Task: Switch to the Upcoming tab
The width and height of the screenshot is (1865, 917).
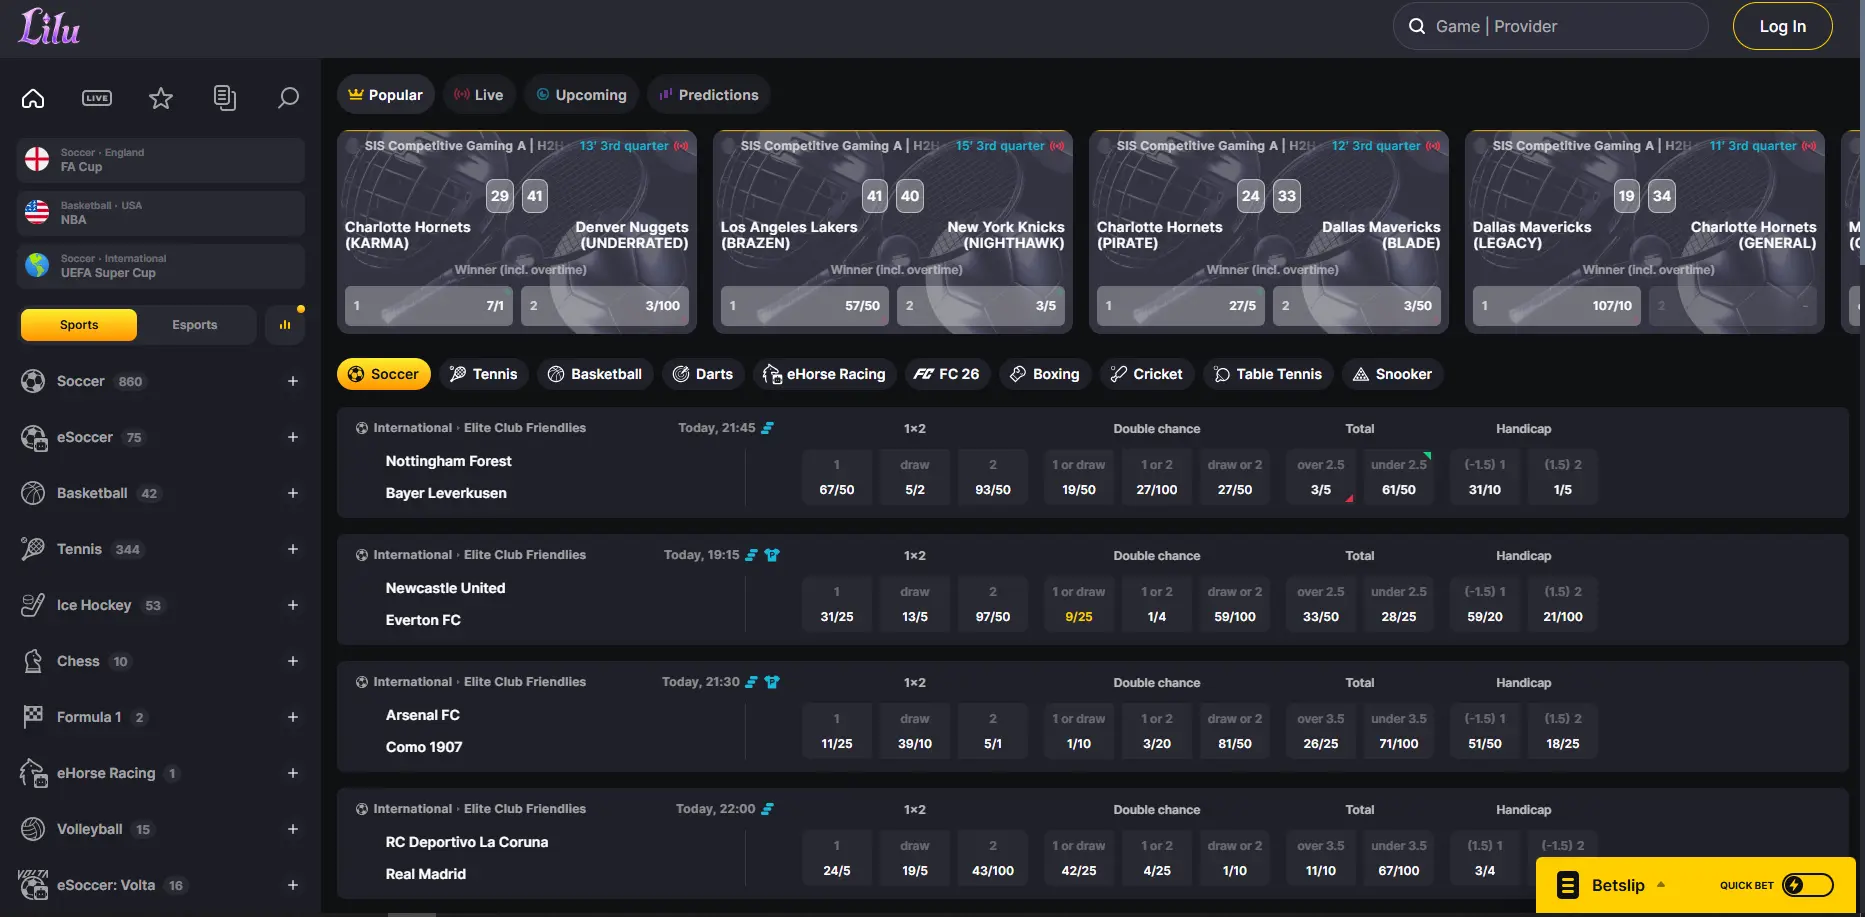Action: point(581,95)
